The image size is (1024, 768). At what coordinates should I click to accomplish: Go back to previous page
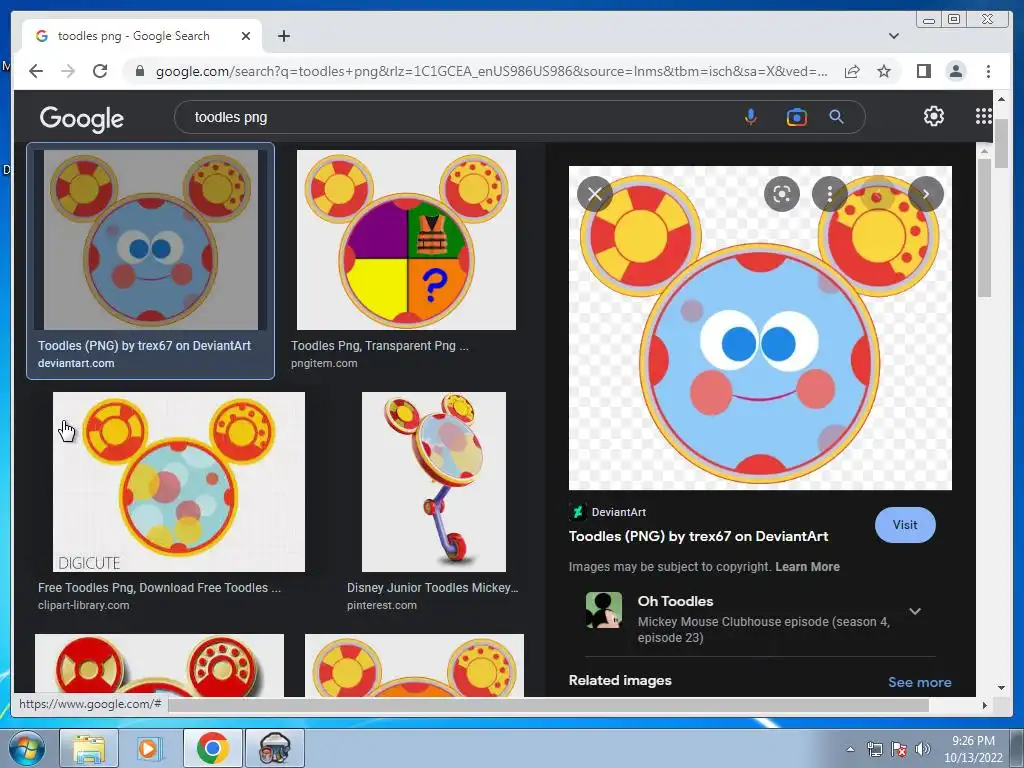(36, 71)
